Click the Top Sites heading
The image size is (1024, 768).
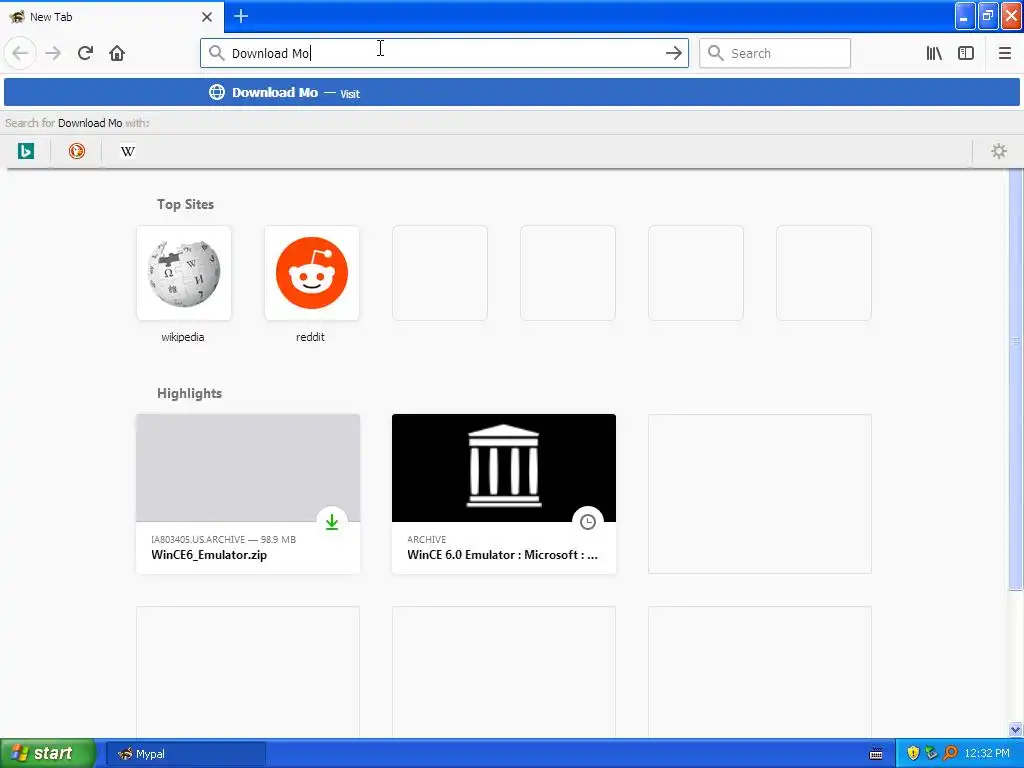point(185,204)
